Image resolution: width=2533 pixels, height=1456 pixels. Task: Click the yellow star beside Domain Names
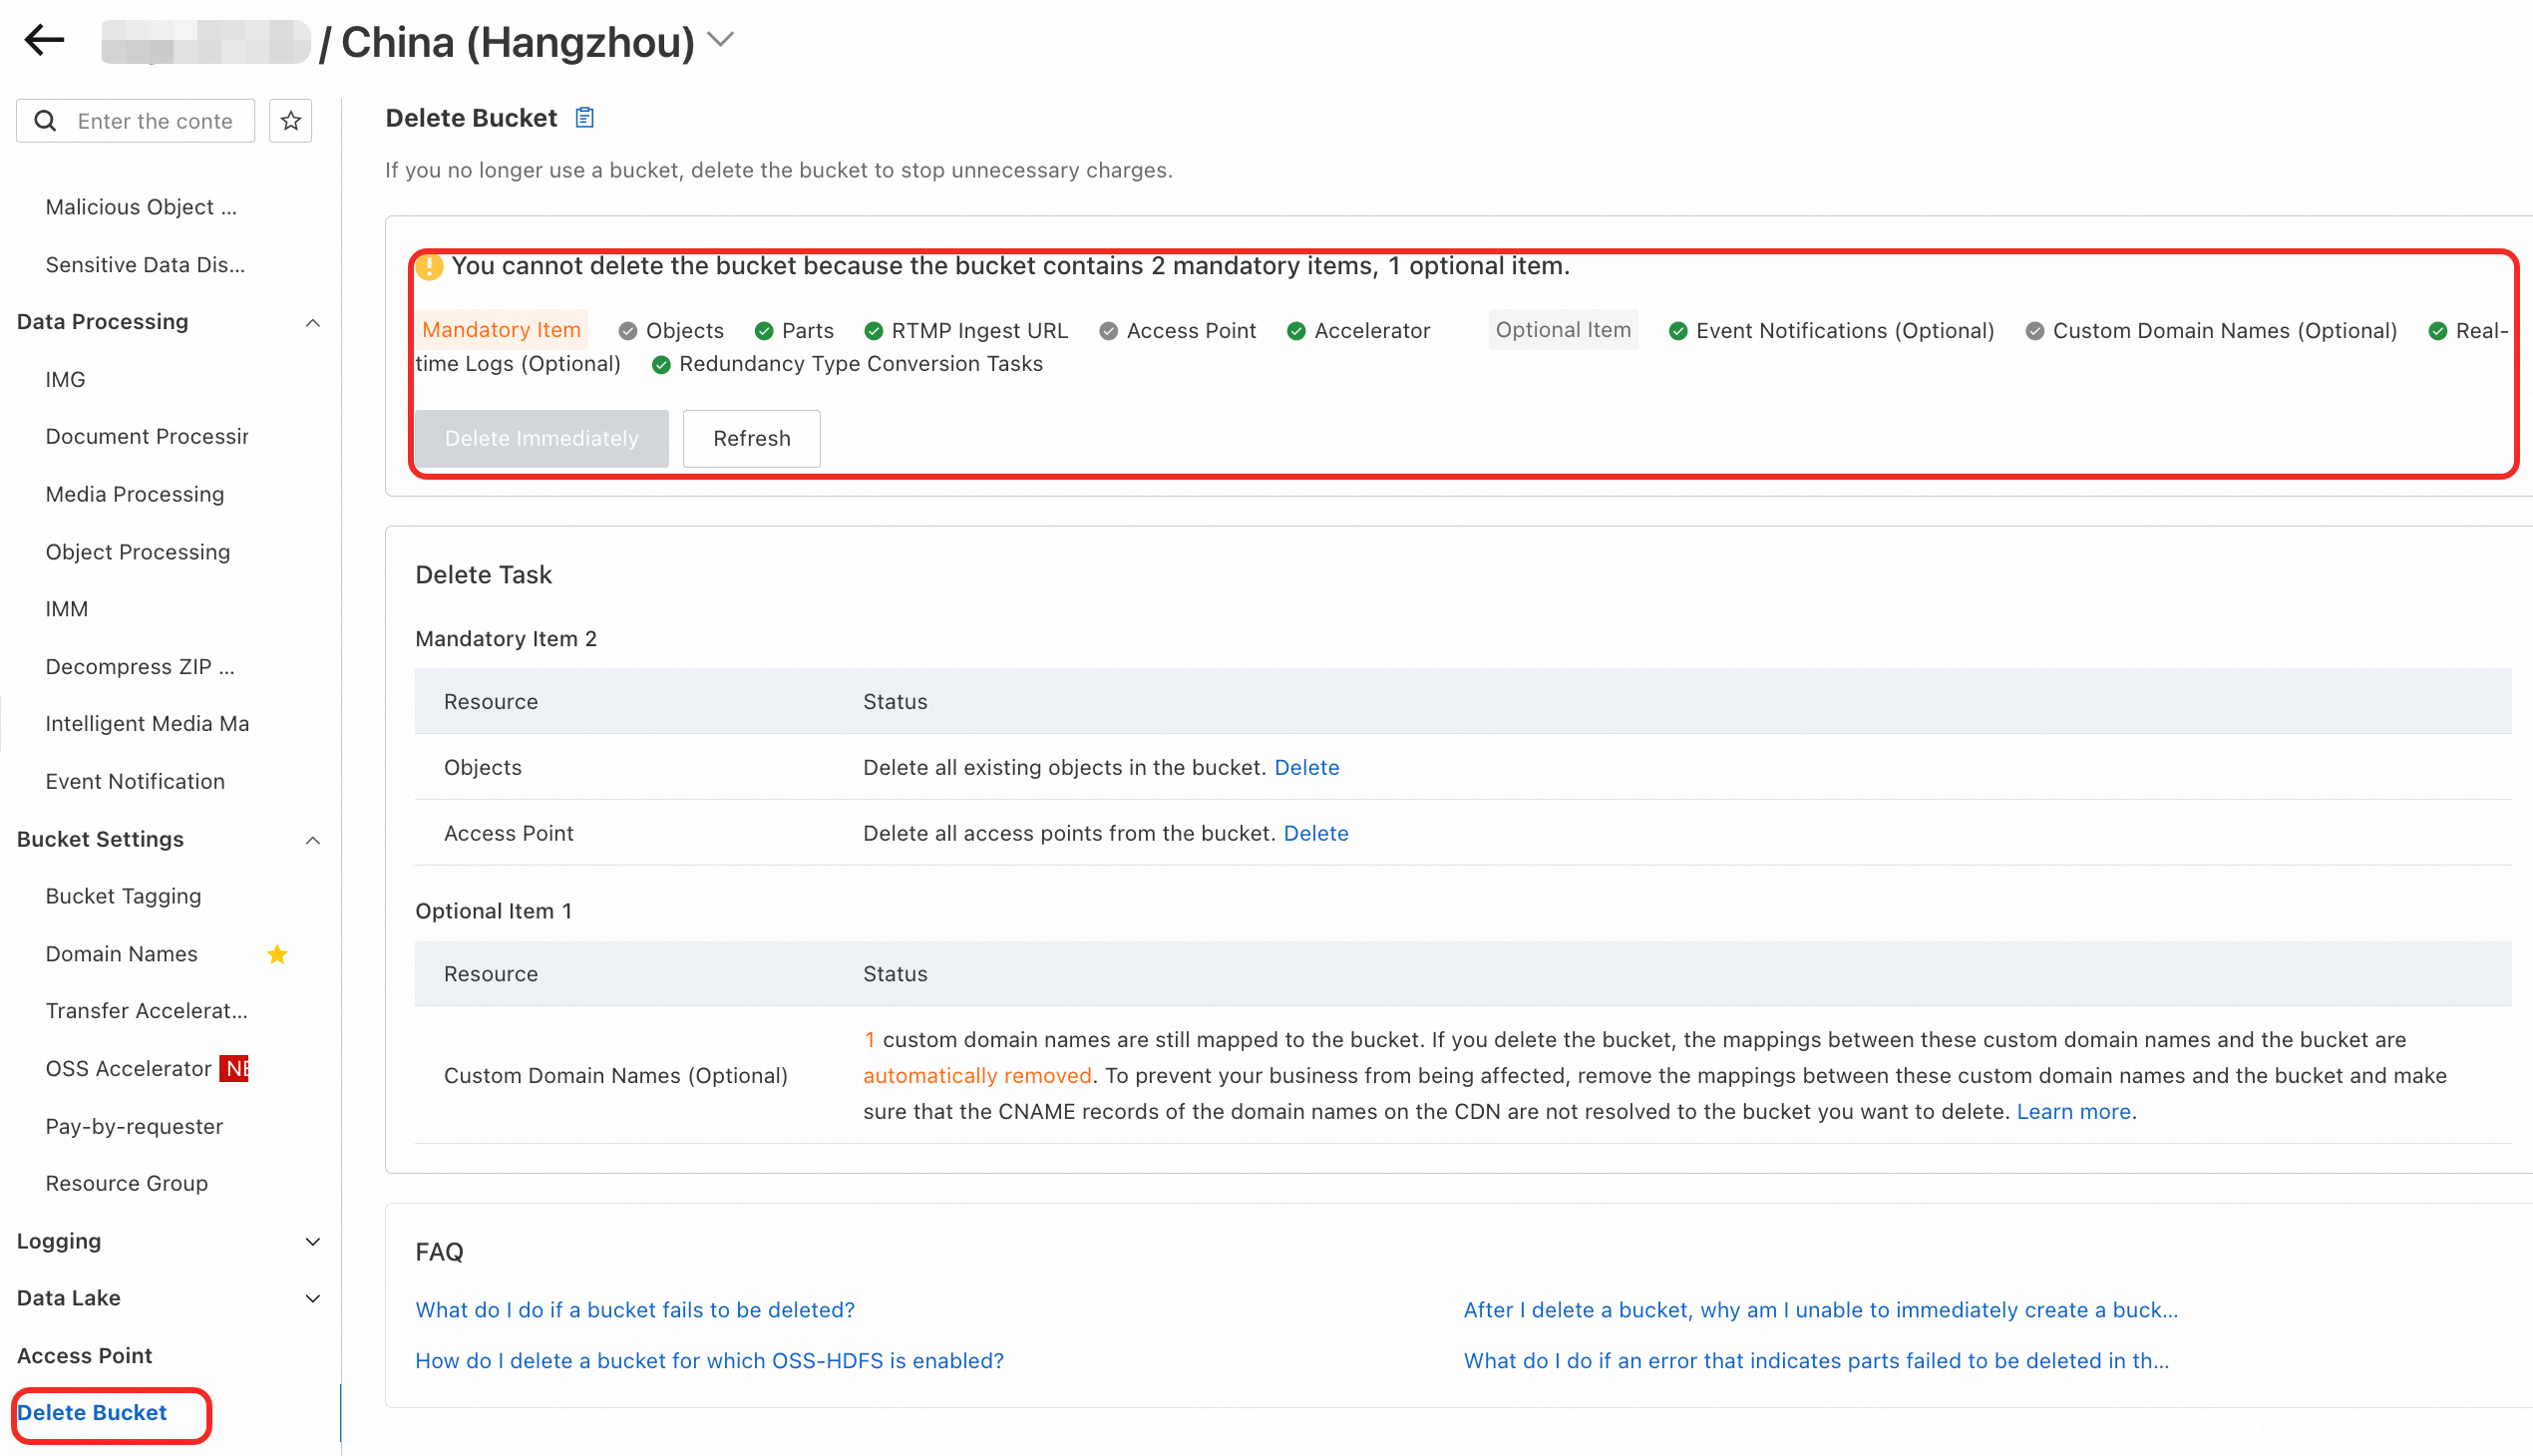(x=277, y=954)
